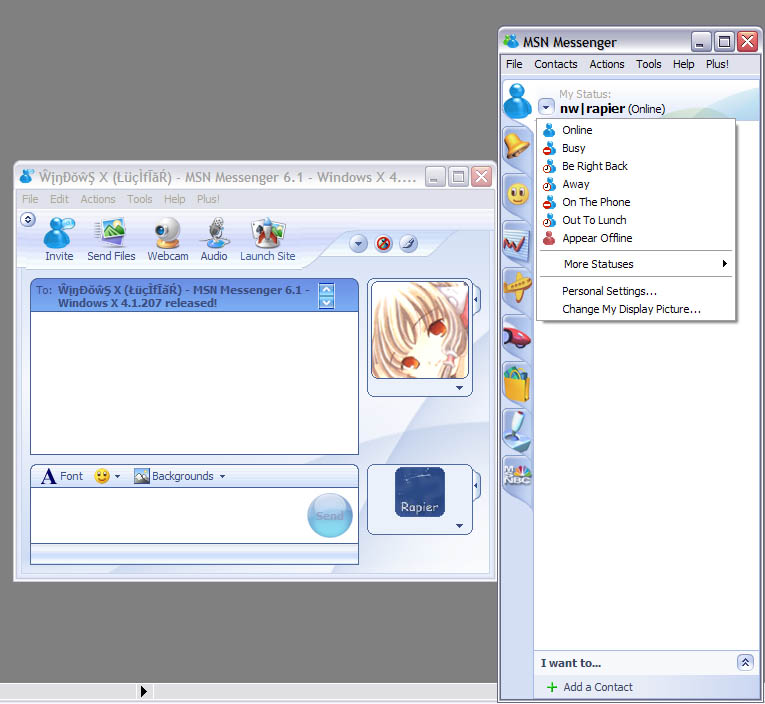Open the toolbar round dropdown arrow button
The image size is (765, 704).
tap(358, 243)
